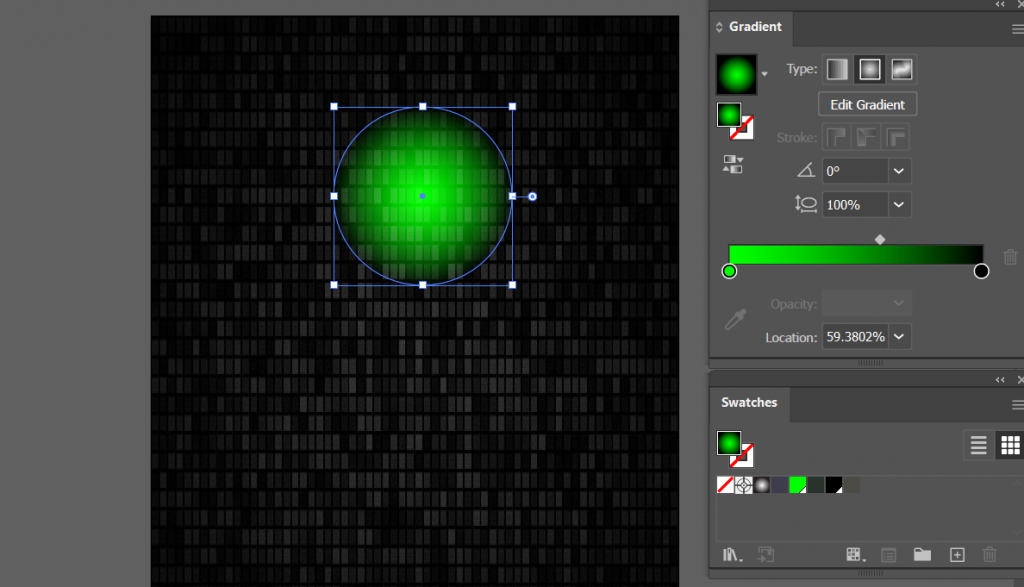Click the Reverse Gradient icon
Screen dimensions: 1024x587
(735, 163)
